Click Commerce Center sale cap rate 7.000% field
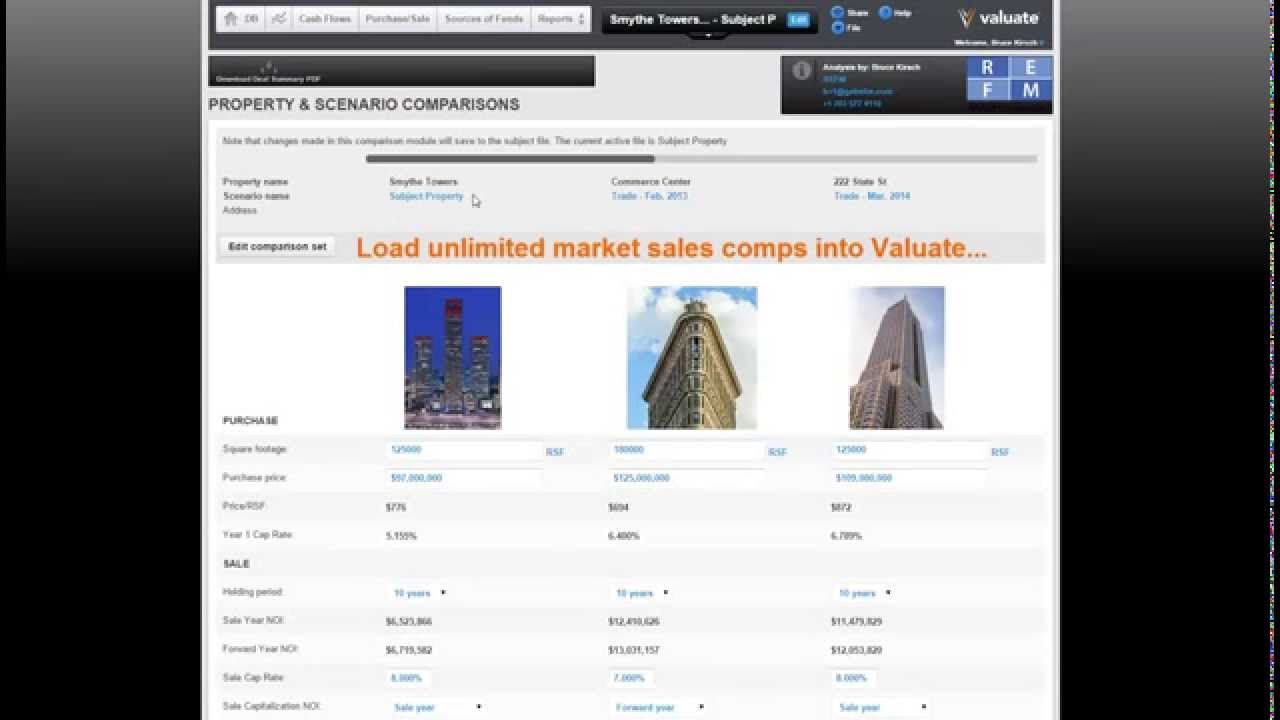The width and height of the screenshot is (1280, 720). tap(632, 678)
